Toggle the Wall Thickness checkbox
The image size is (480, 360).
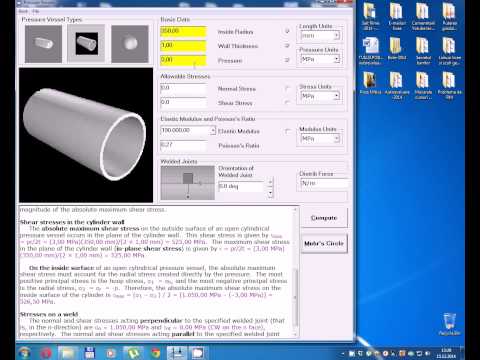coord(287,46)
